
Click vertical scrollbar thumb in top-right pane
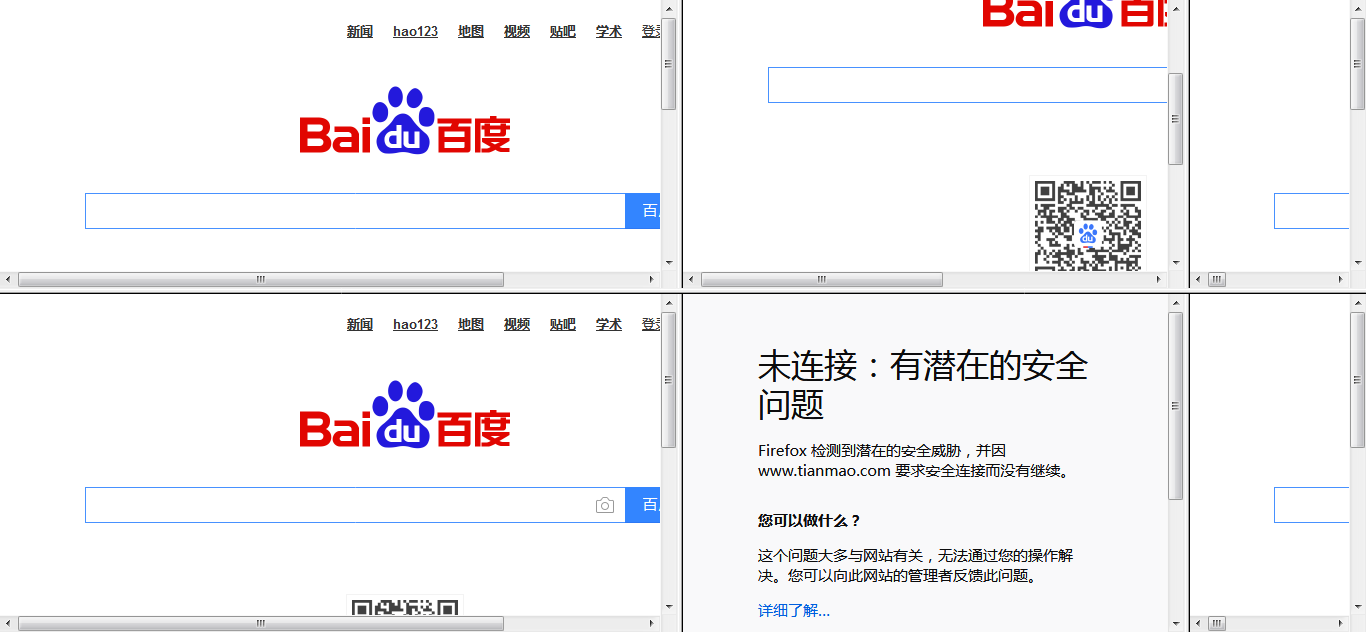click(x=1358, y=64)
